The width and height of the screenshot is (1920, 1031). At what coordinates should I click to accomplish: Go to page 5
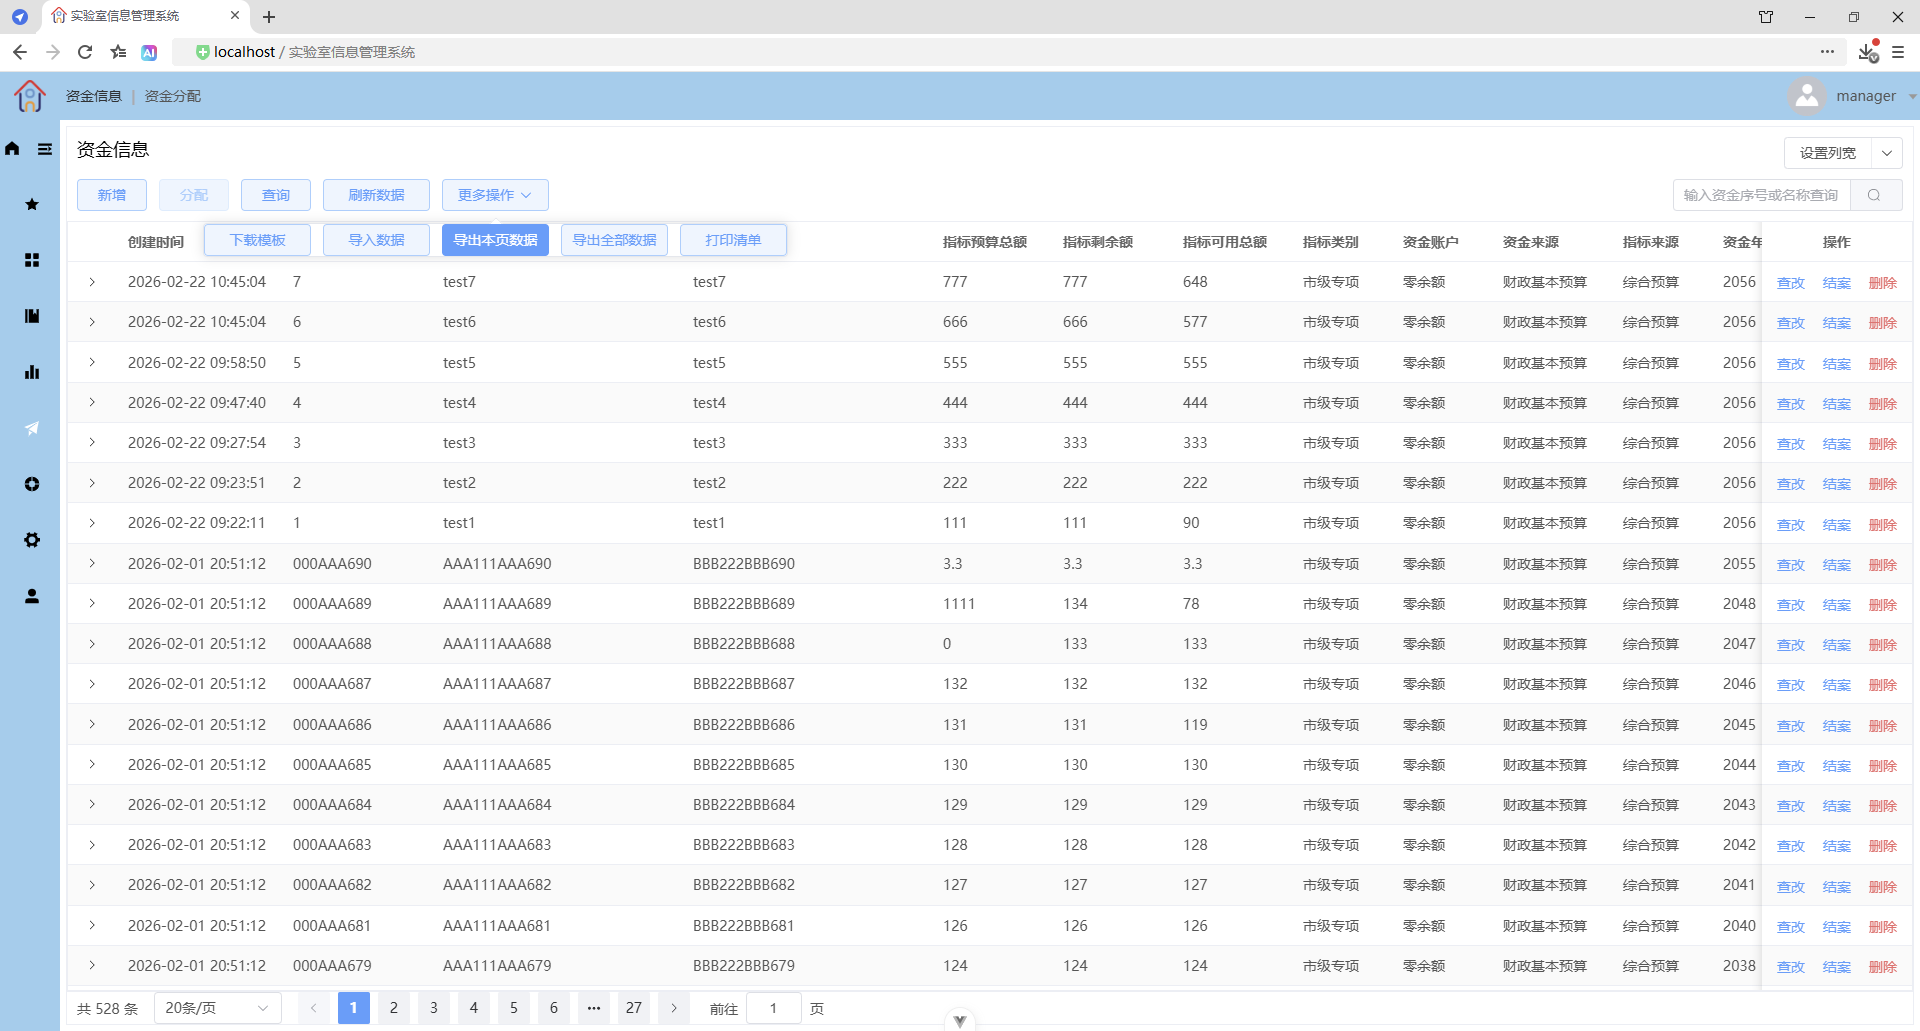[x=514, y=1008]
